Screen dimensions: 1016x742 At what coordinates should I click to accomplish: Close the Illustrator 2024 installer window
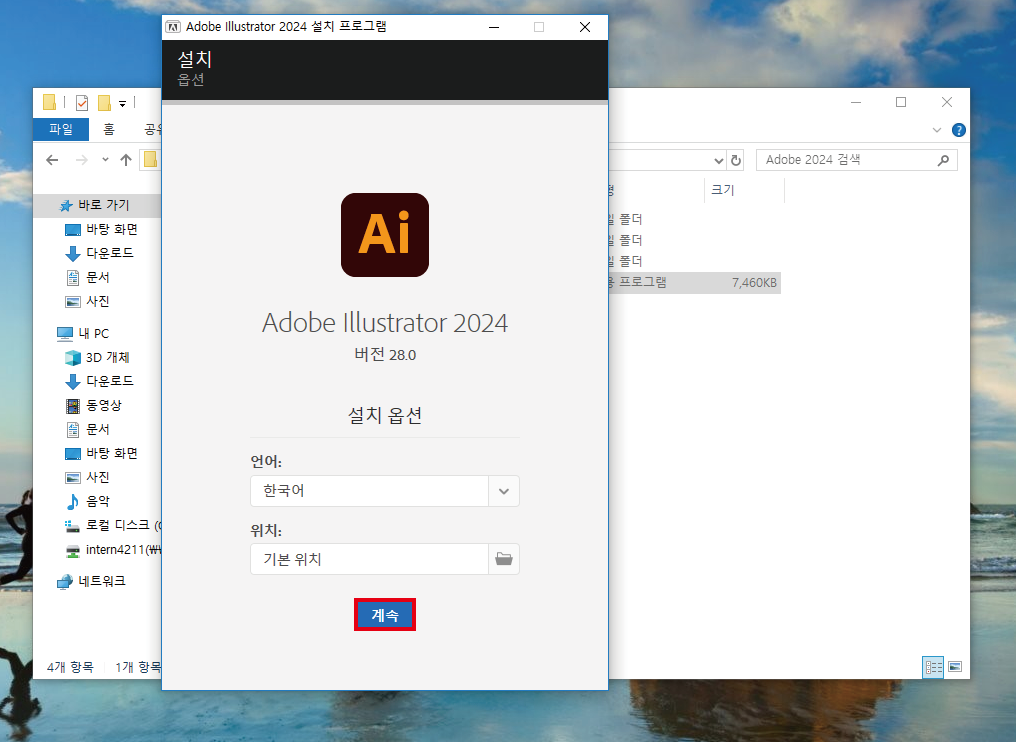584,27
